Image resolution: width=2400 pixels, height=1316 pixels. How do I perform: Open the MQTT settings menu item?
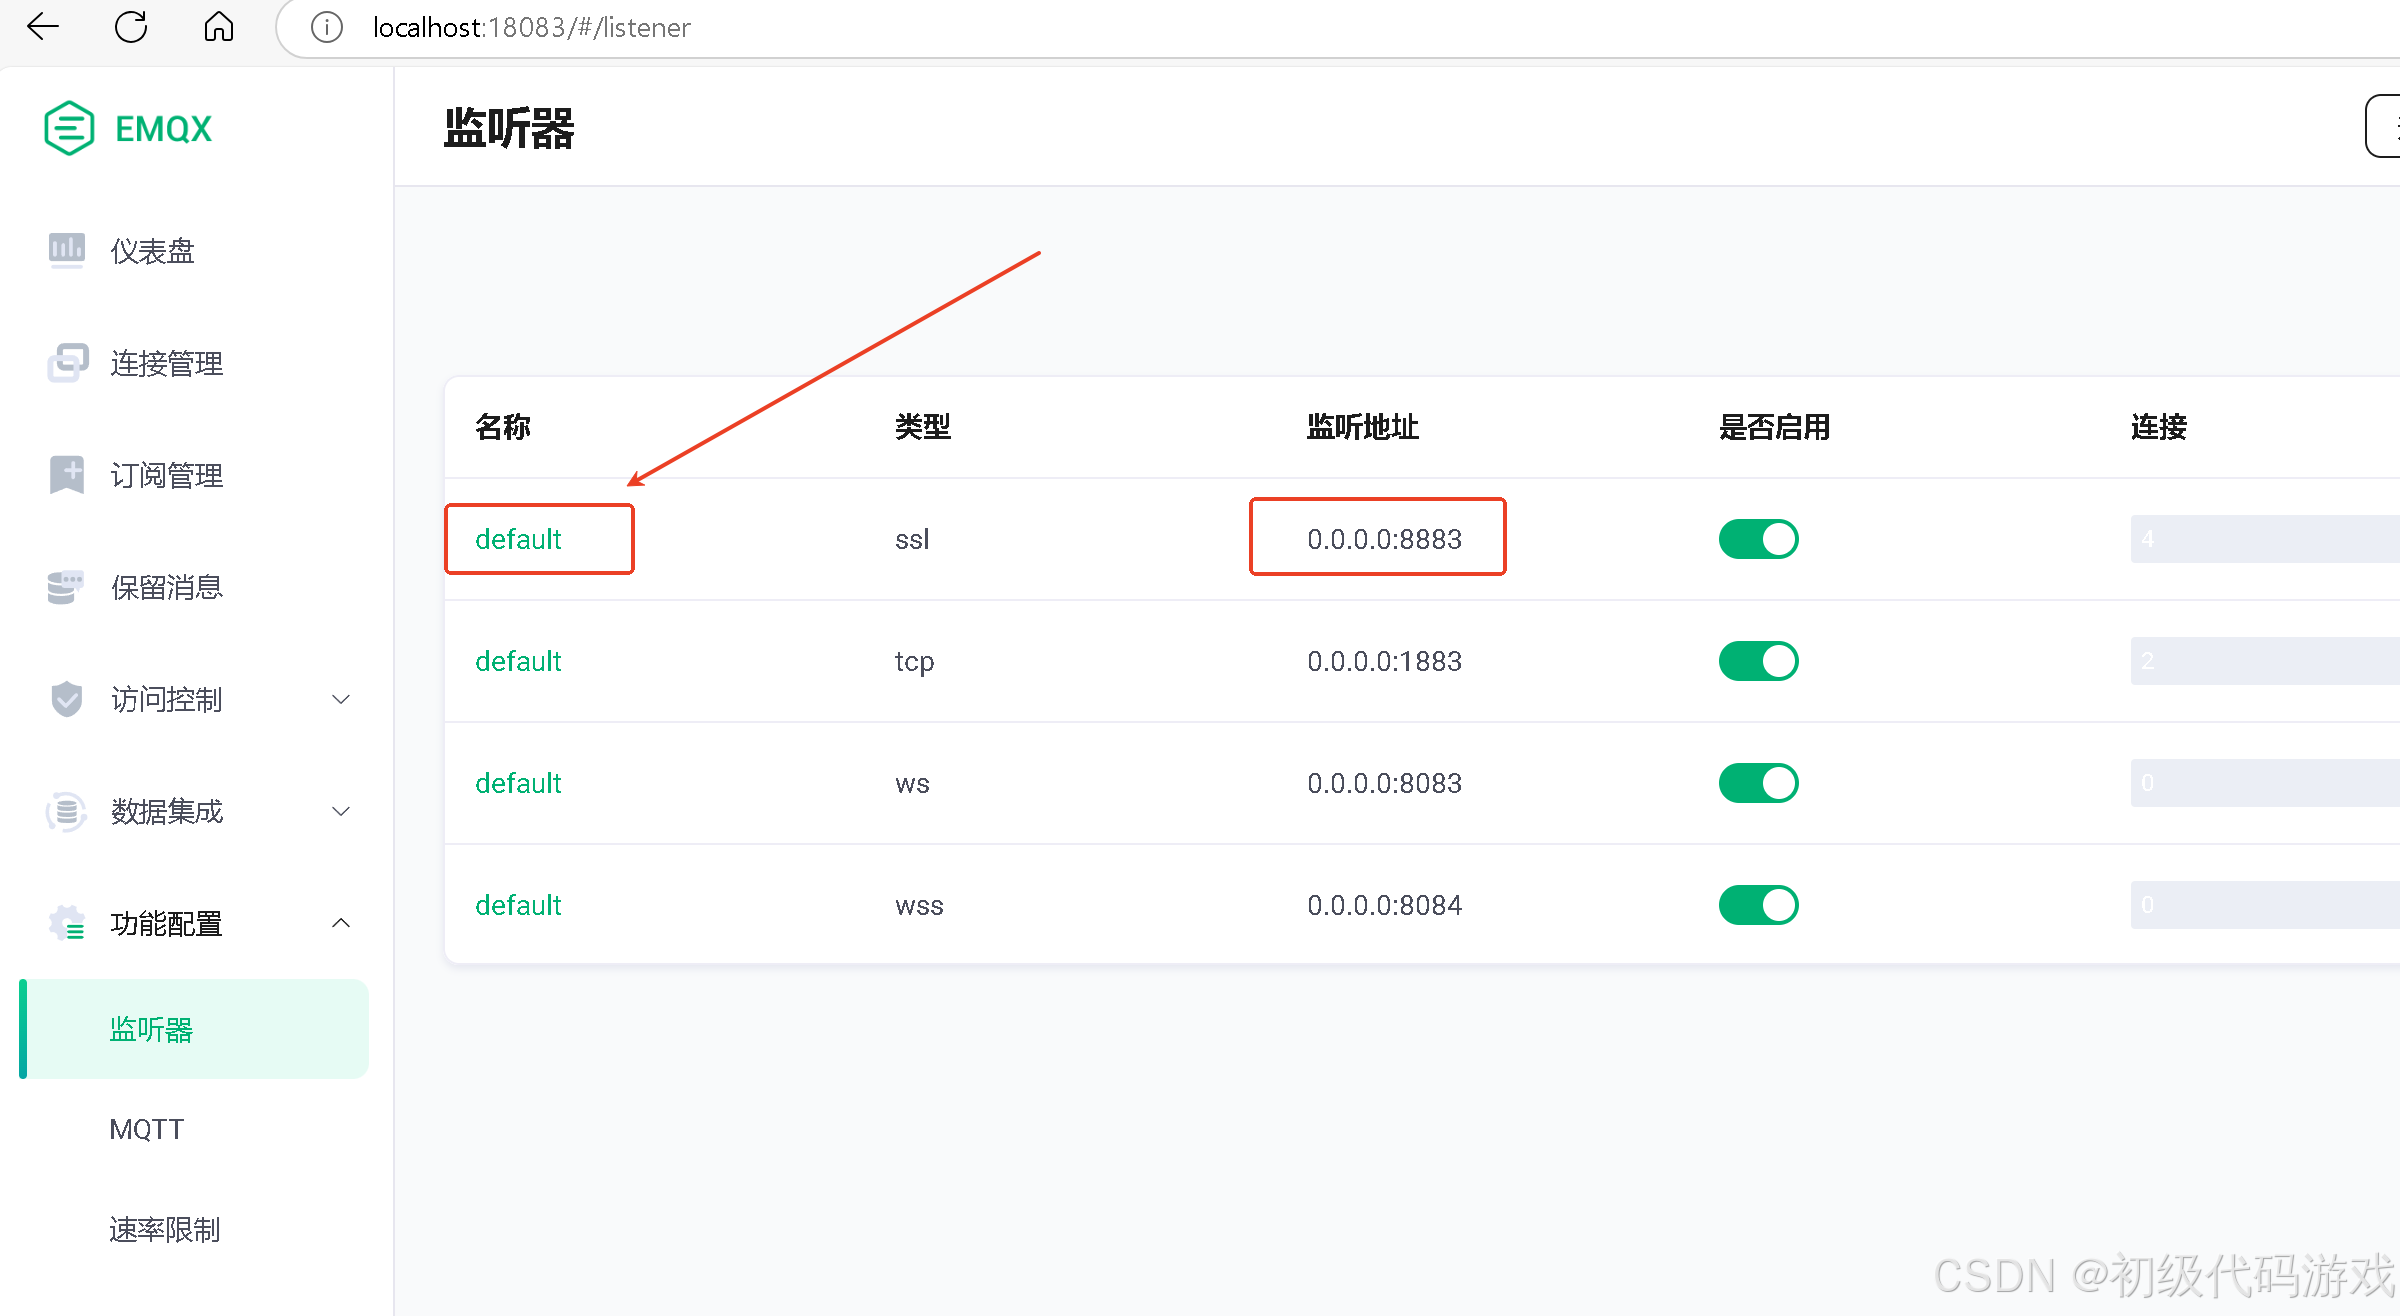coord(147,1129)
